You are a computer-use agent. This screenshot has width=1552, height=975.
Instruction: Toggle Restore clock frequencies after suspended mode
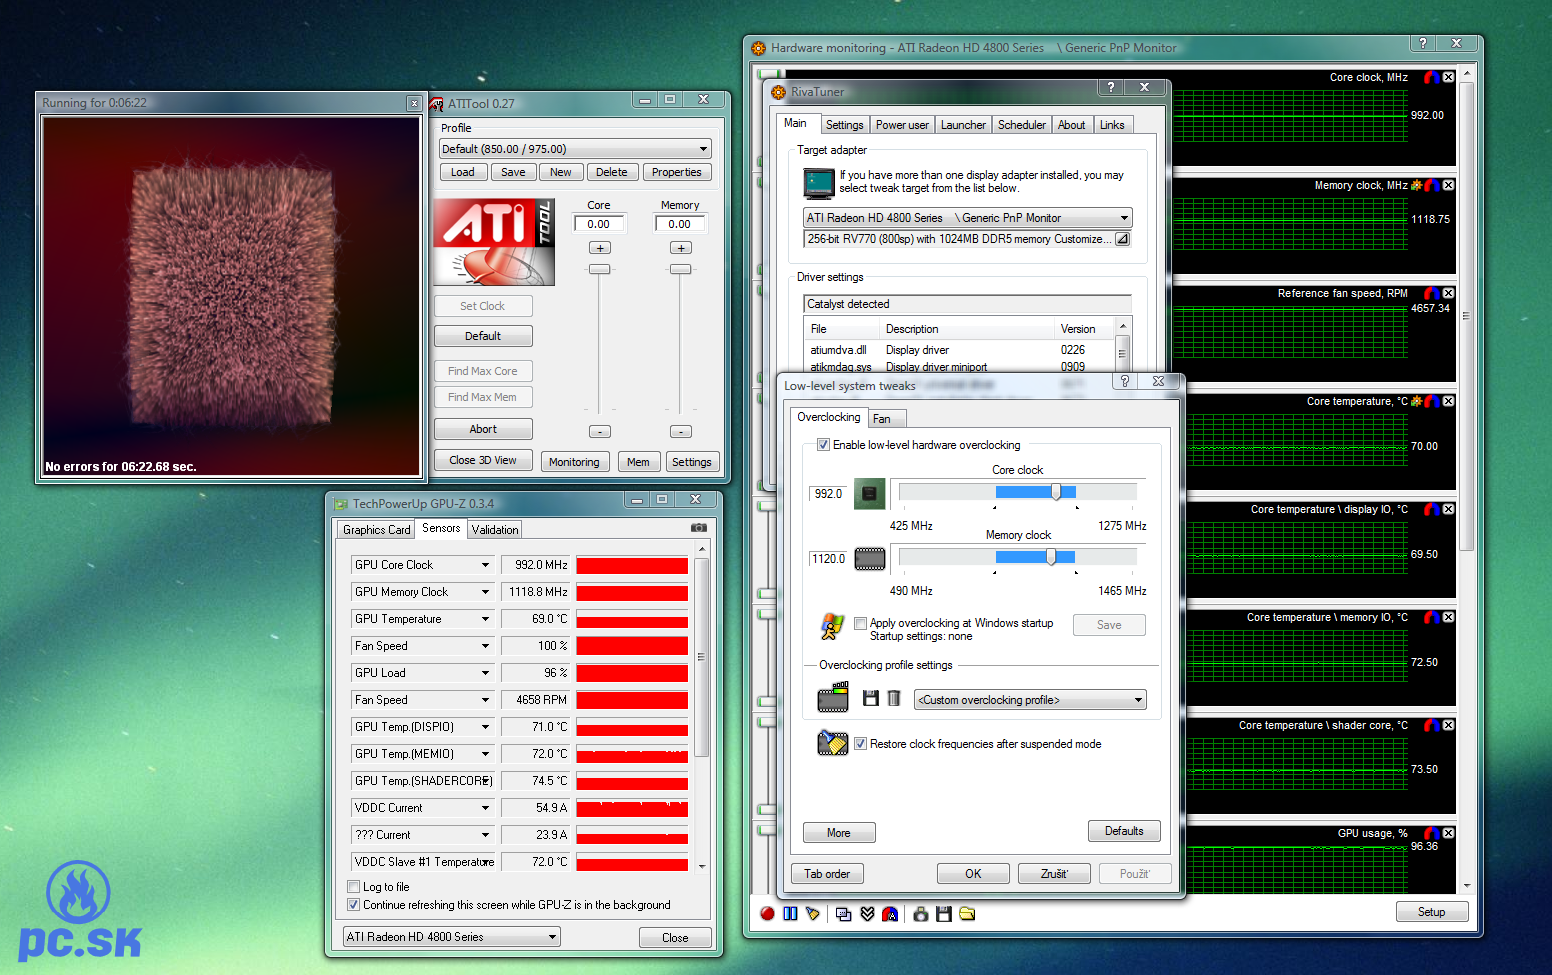click(x=860, y=744)
